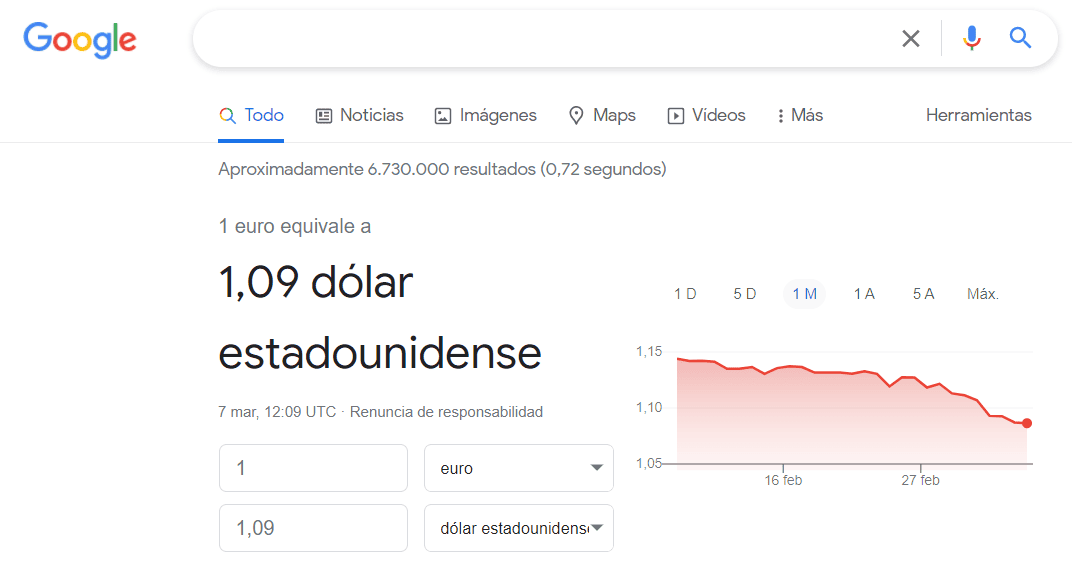The width and height of the screenshot is (1072, 568).
Task: Open the dólar estadounidense currency dropdown
Action: click(x=519, y=528)
